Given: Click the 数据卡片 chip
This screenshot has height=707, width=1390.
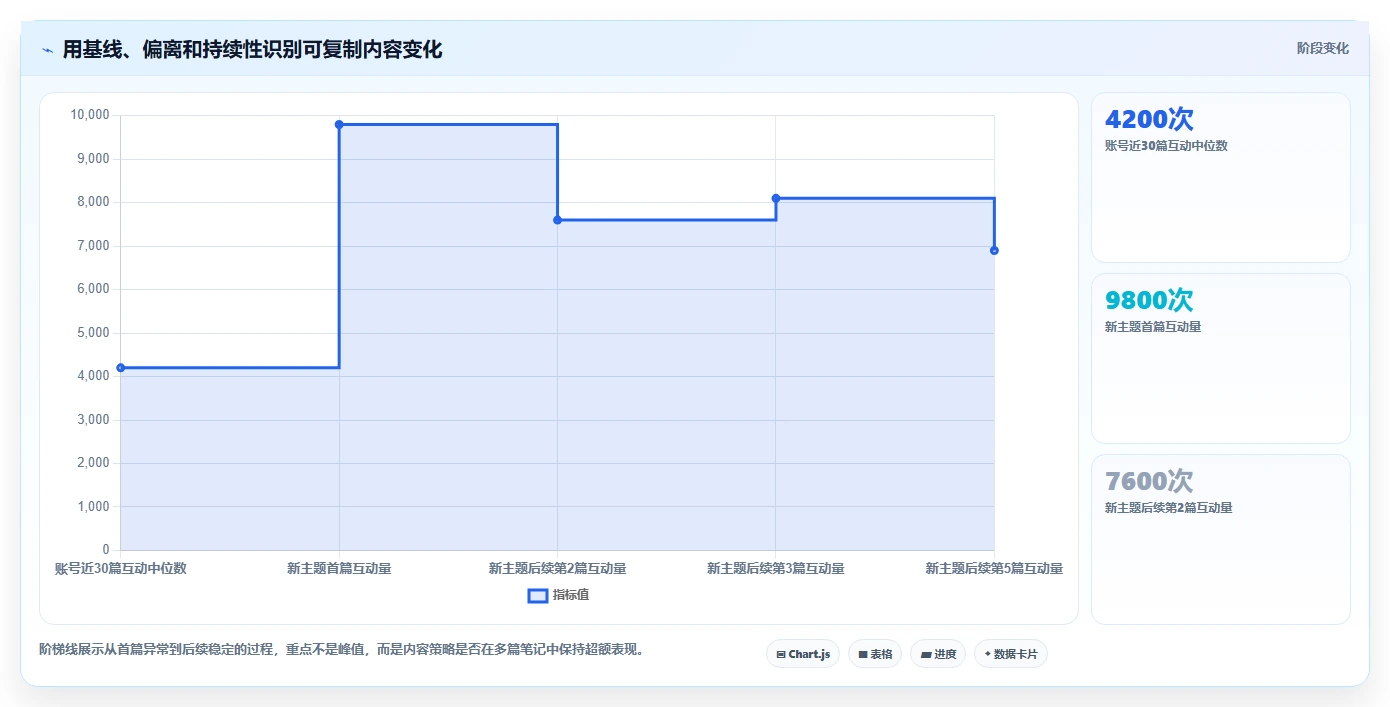Looking at the screenshot, I should point(1011,654).
